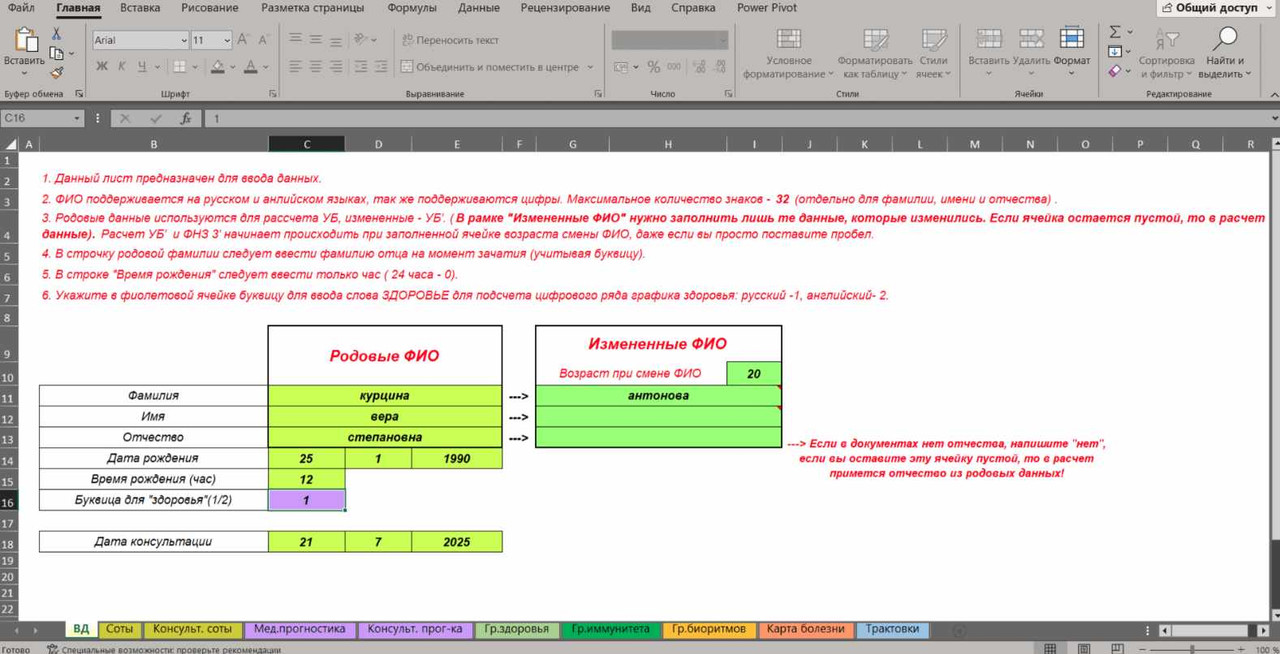Switch to the Гр.здоровья sheet tab
1280x654 pixels.
pos(516,629)
